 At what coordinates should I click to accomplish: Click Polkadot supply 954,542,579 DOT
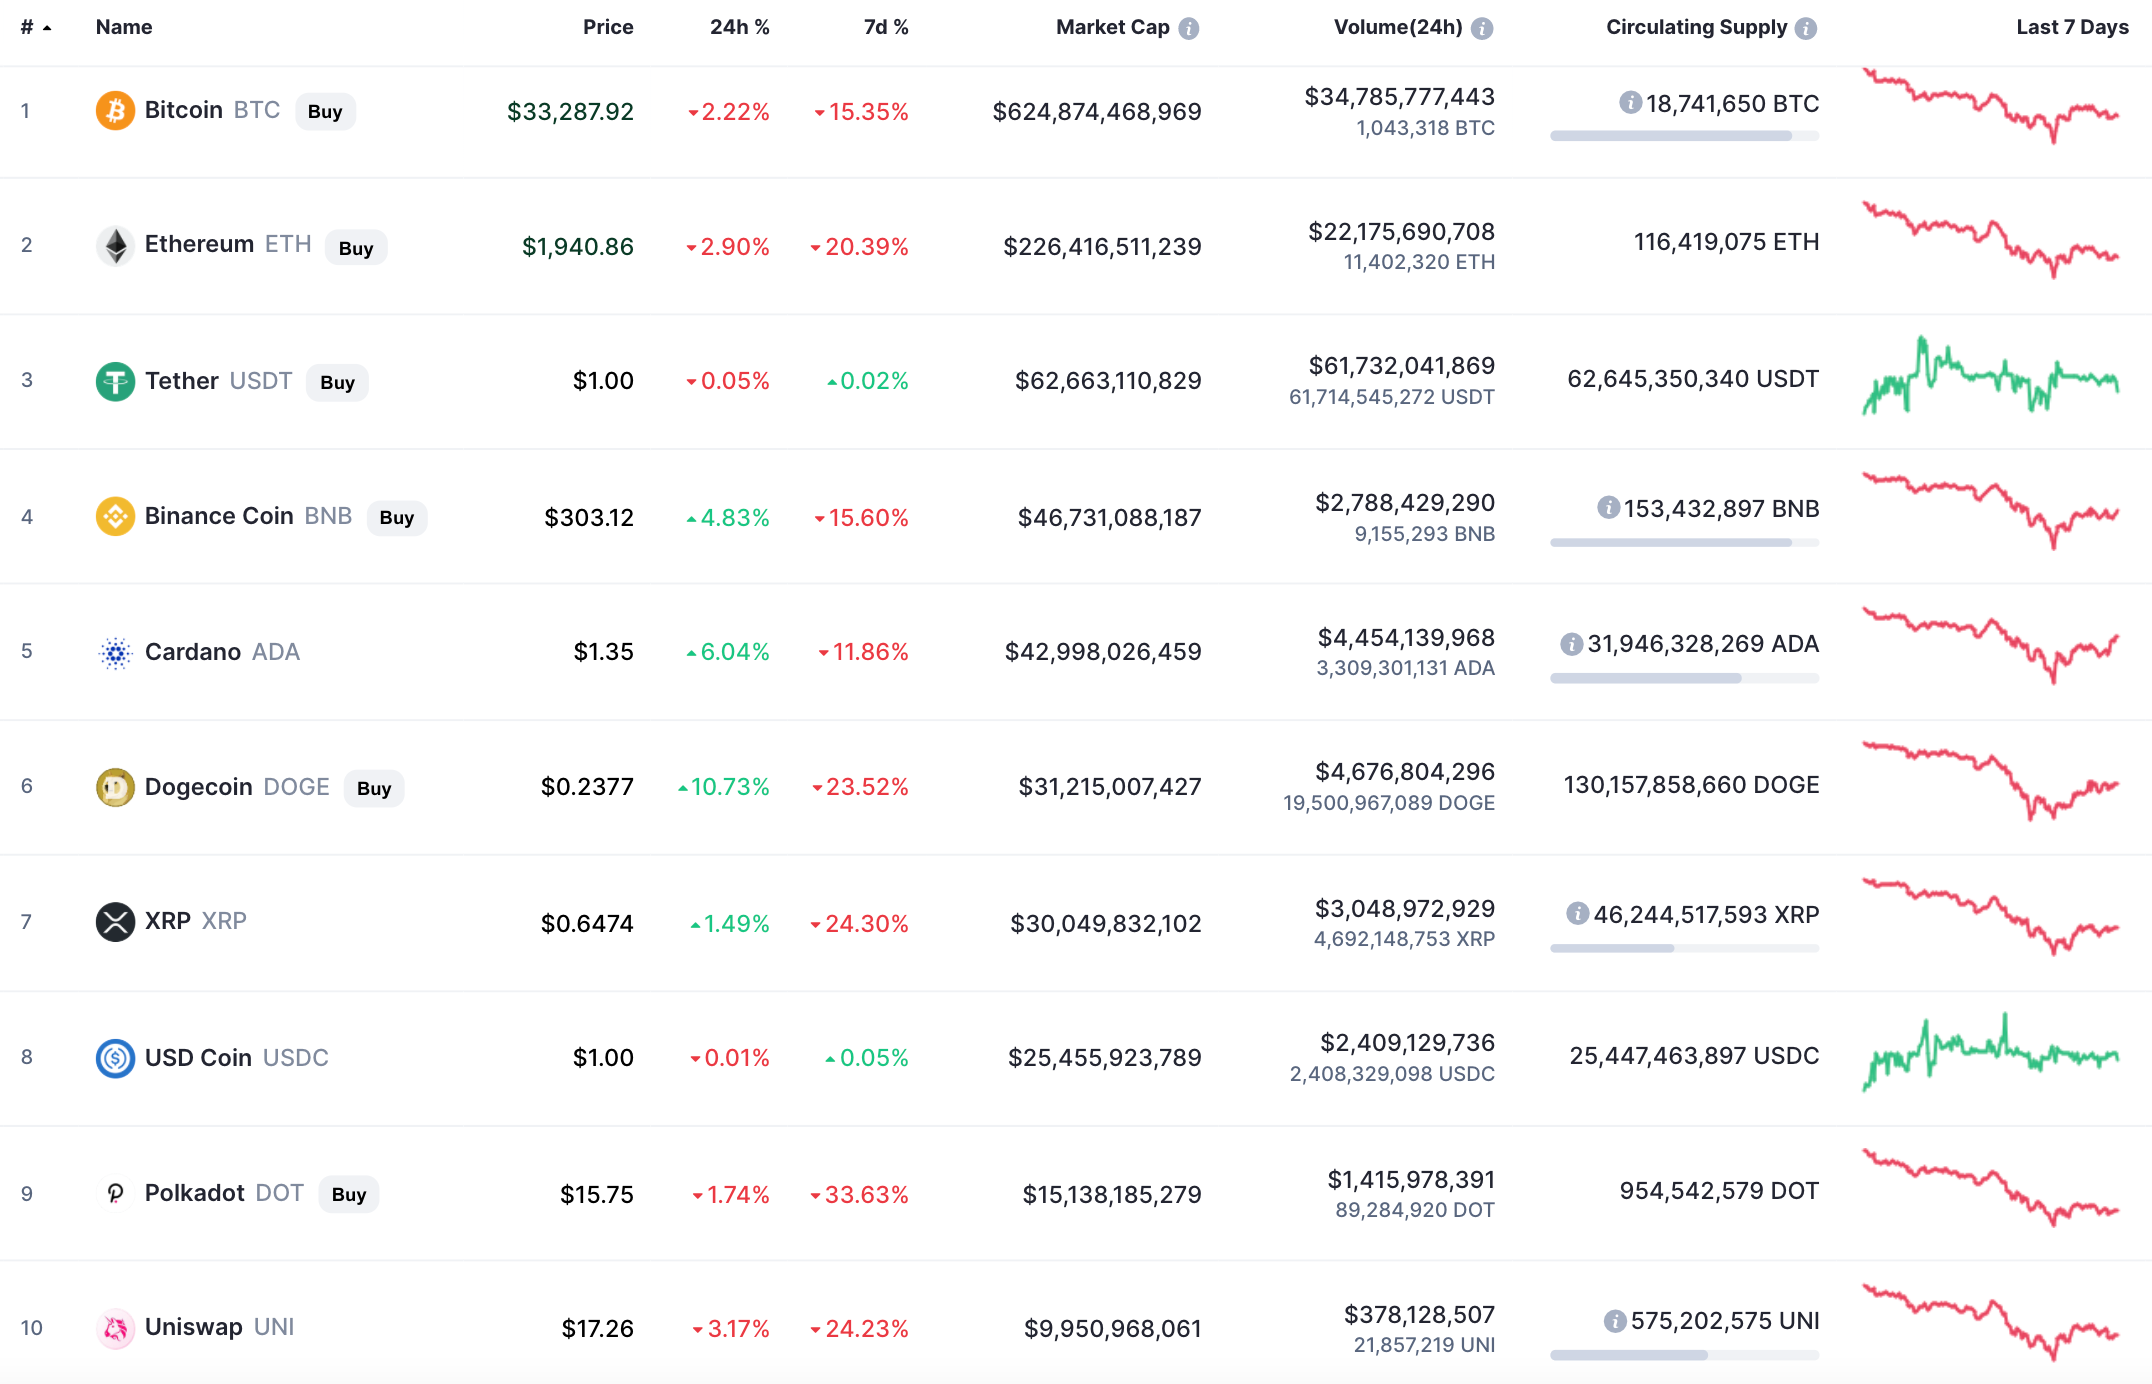(x=1719, y=1190)
